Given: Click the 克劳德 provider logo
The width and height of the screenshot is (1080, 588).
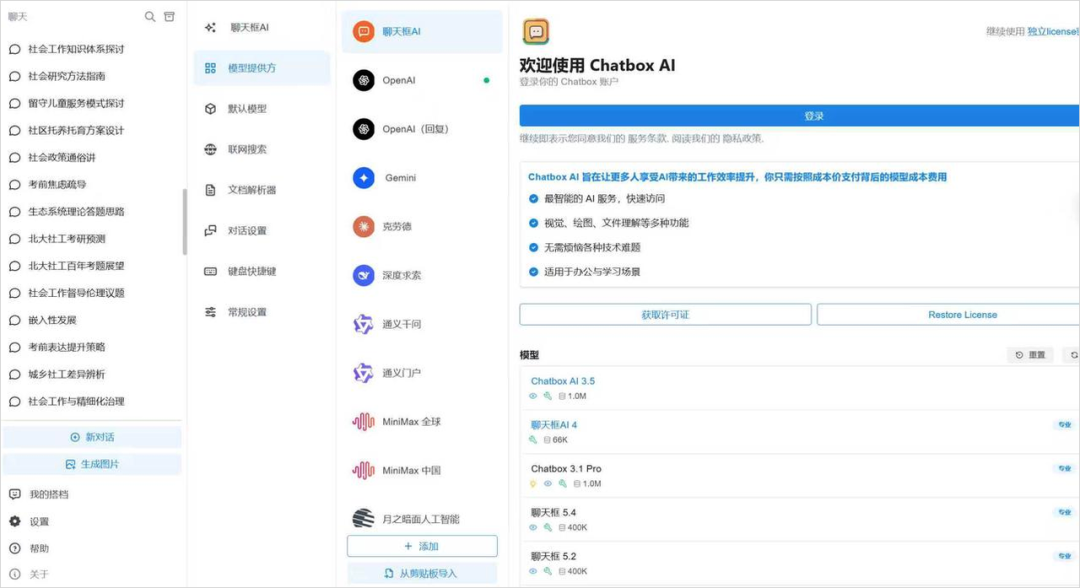Looking at the screenshot, I should coord(364,227).
